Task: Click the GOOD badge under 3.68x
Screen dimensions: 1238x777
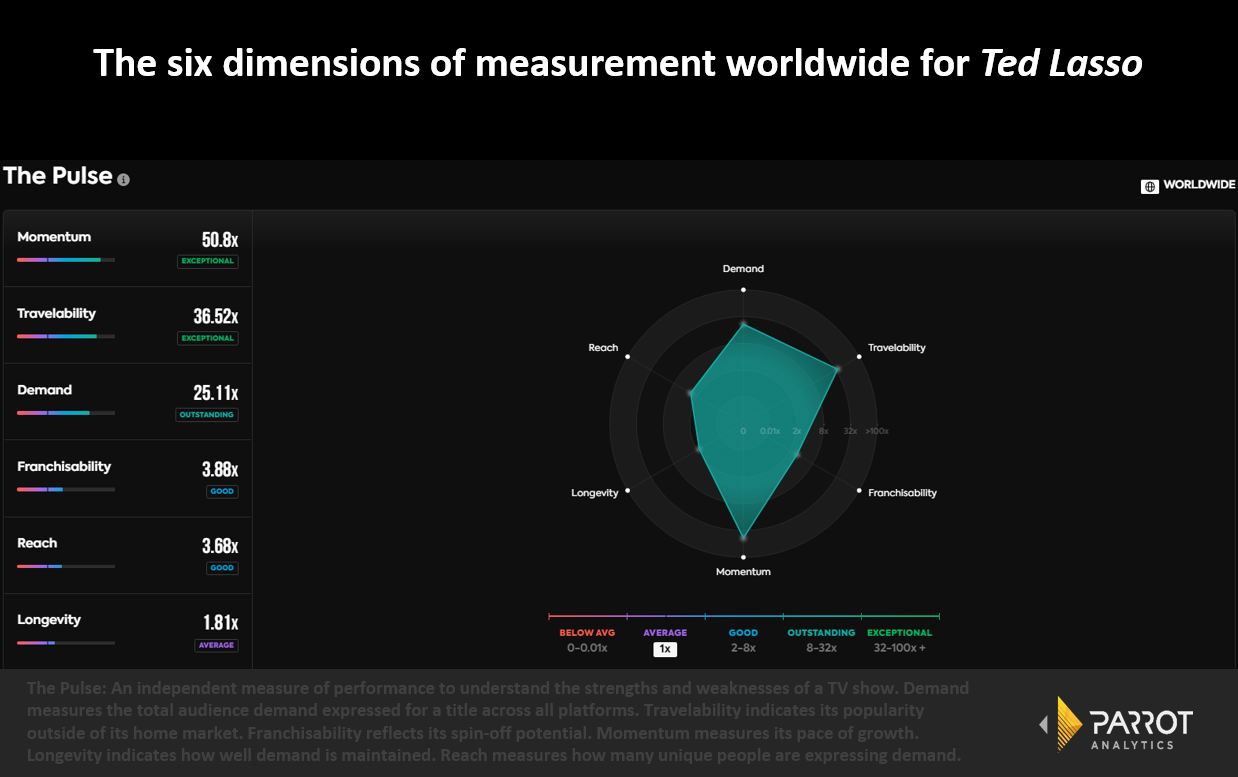Action: 222,568
